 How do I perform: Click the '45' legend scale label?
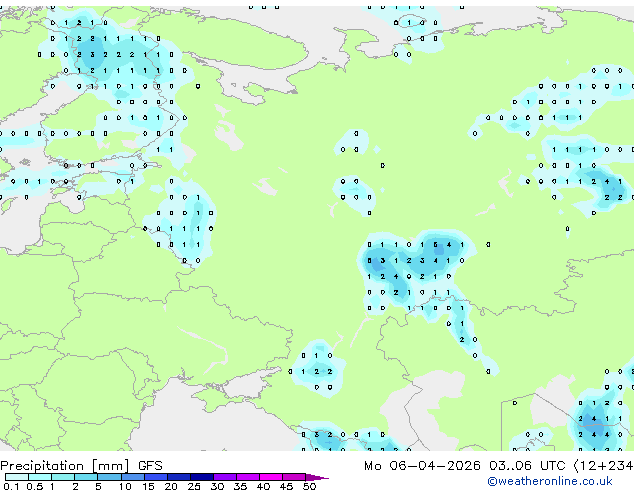coord(286,486)
